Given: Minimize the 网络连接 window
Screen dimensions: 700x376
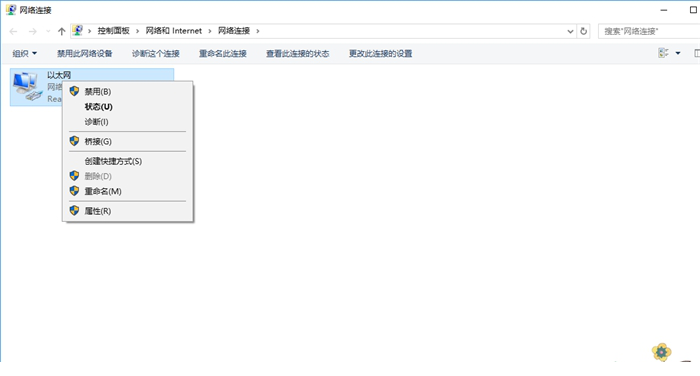Looking at the screenshot, I should tap(664, 10).
